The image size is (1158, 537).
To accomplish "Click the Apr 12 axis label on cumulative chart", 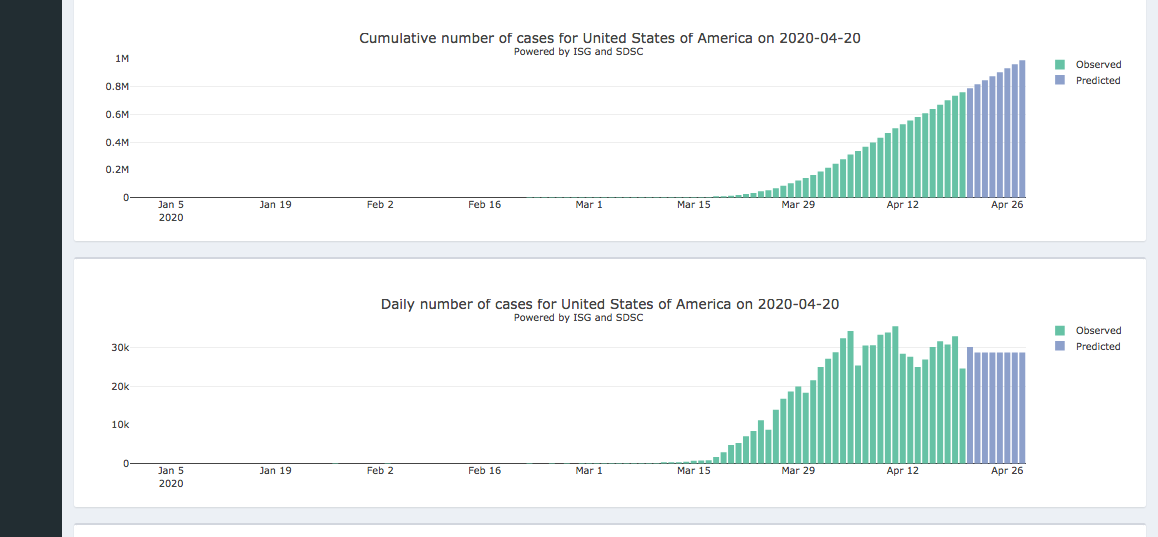I will tap(903, 205).
